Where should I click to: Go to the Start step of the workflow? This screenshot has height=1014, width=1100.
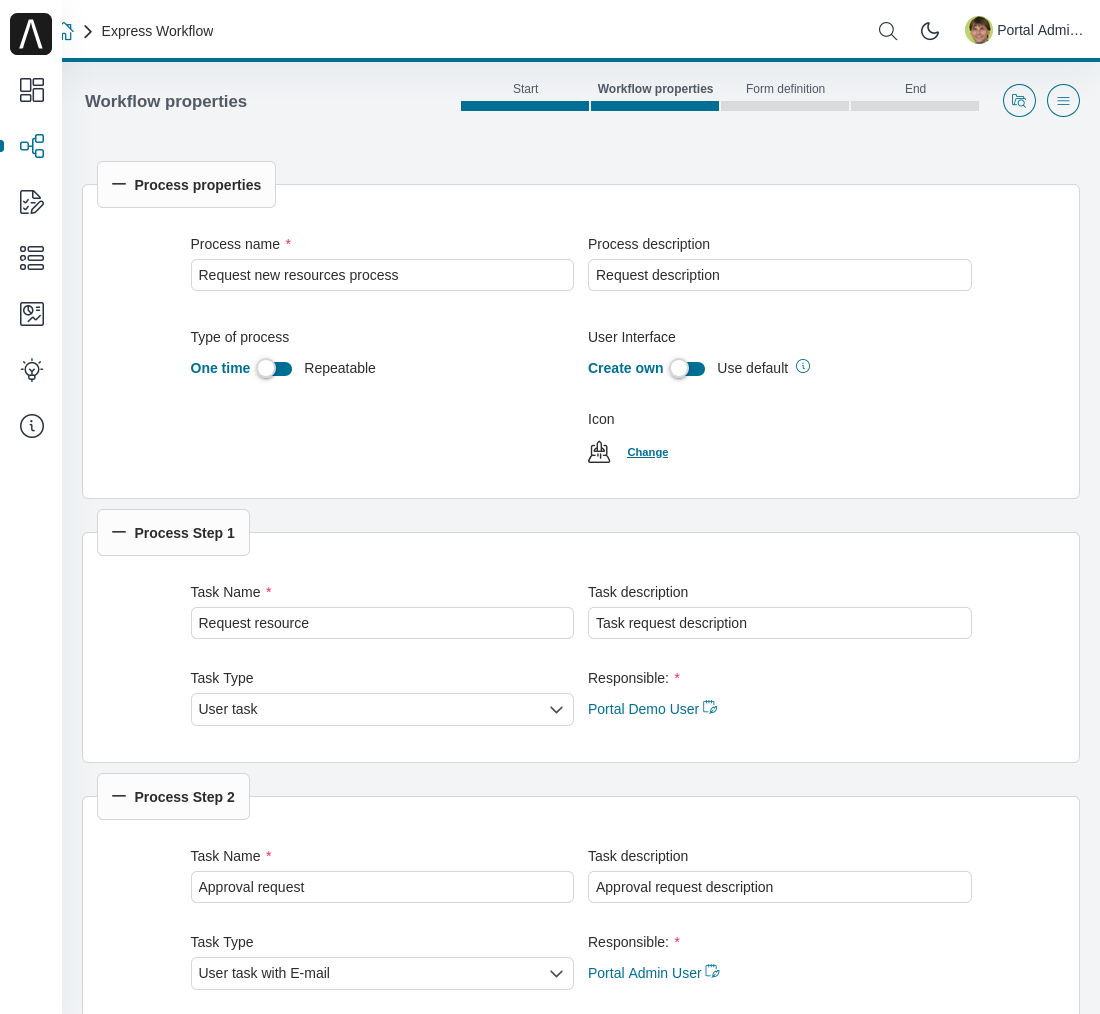pyautogui.click(x=525, y=89)
